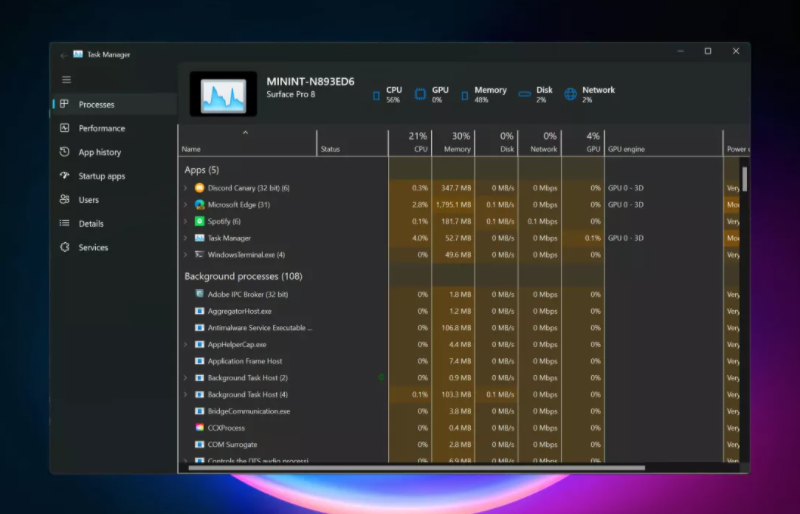
Task: Click the Memory icon in header
Action: pos(465,95)
